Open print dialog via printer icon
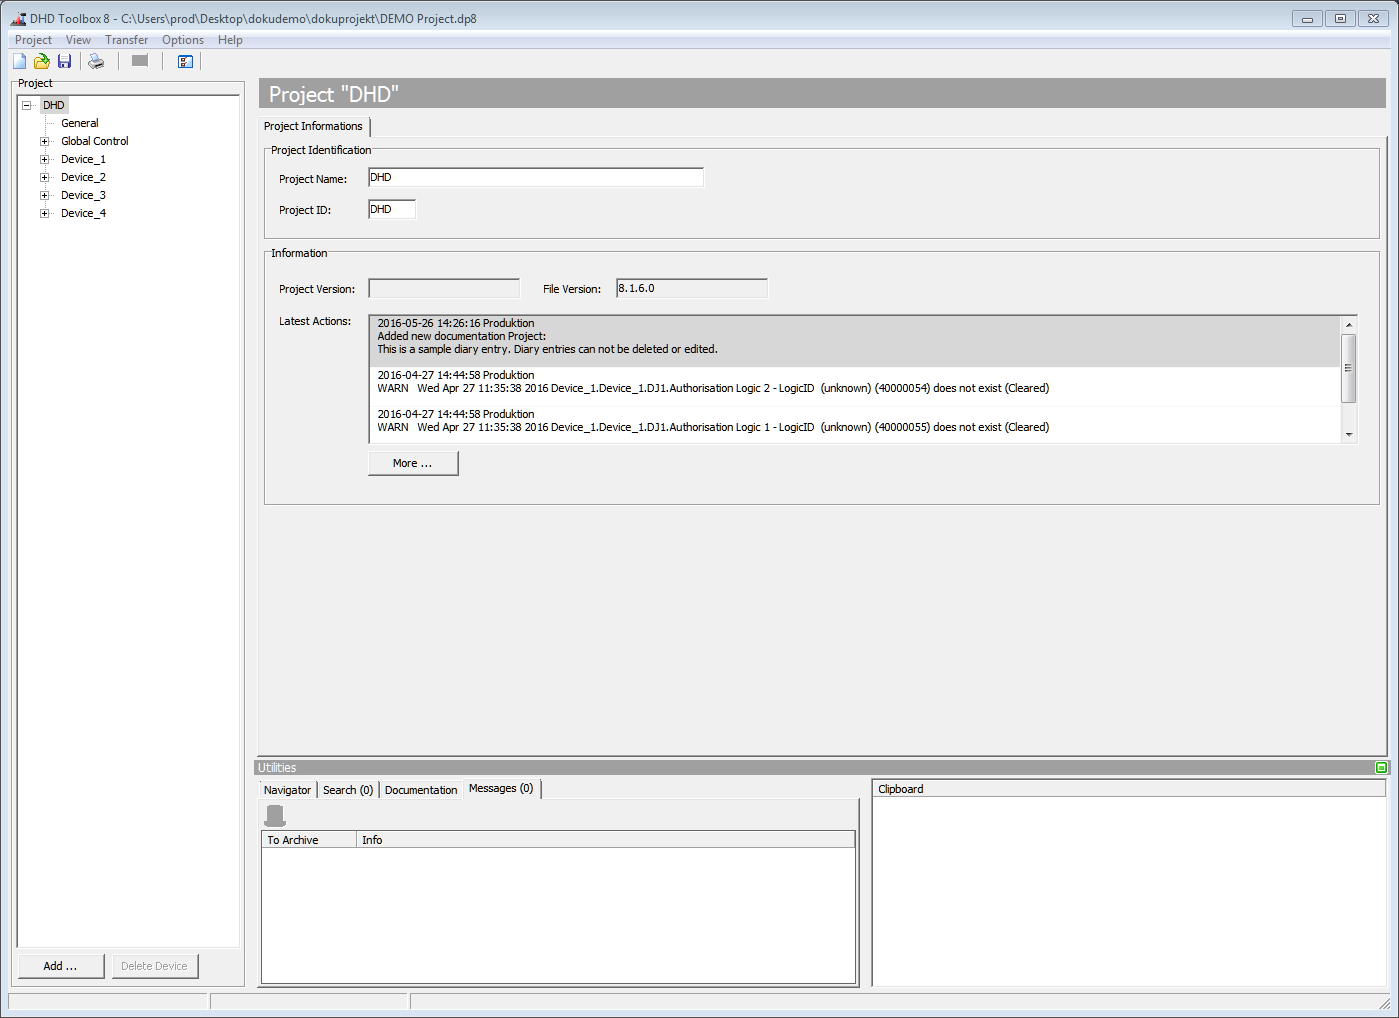1399x1018 pixels. pyautogui.click(x=96, y=61)
